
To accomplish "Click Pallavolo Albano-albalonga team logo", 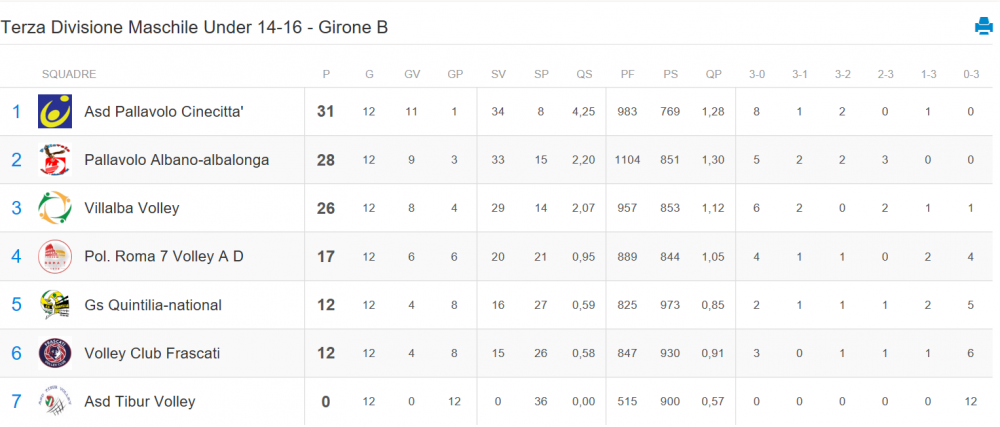I will tap(55, 160).
